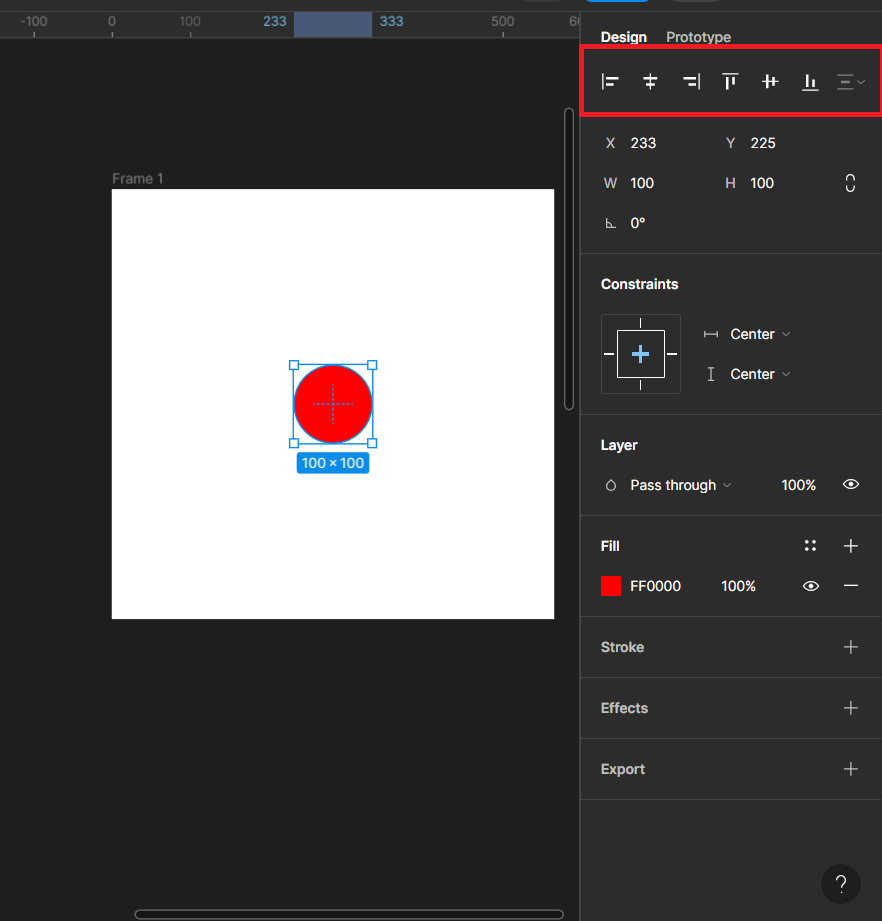Image resolution: width=882 pixels, height=921 pixels.
Task: Open fill styles four-dot icon
Action: [810, 546]
